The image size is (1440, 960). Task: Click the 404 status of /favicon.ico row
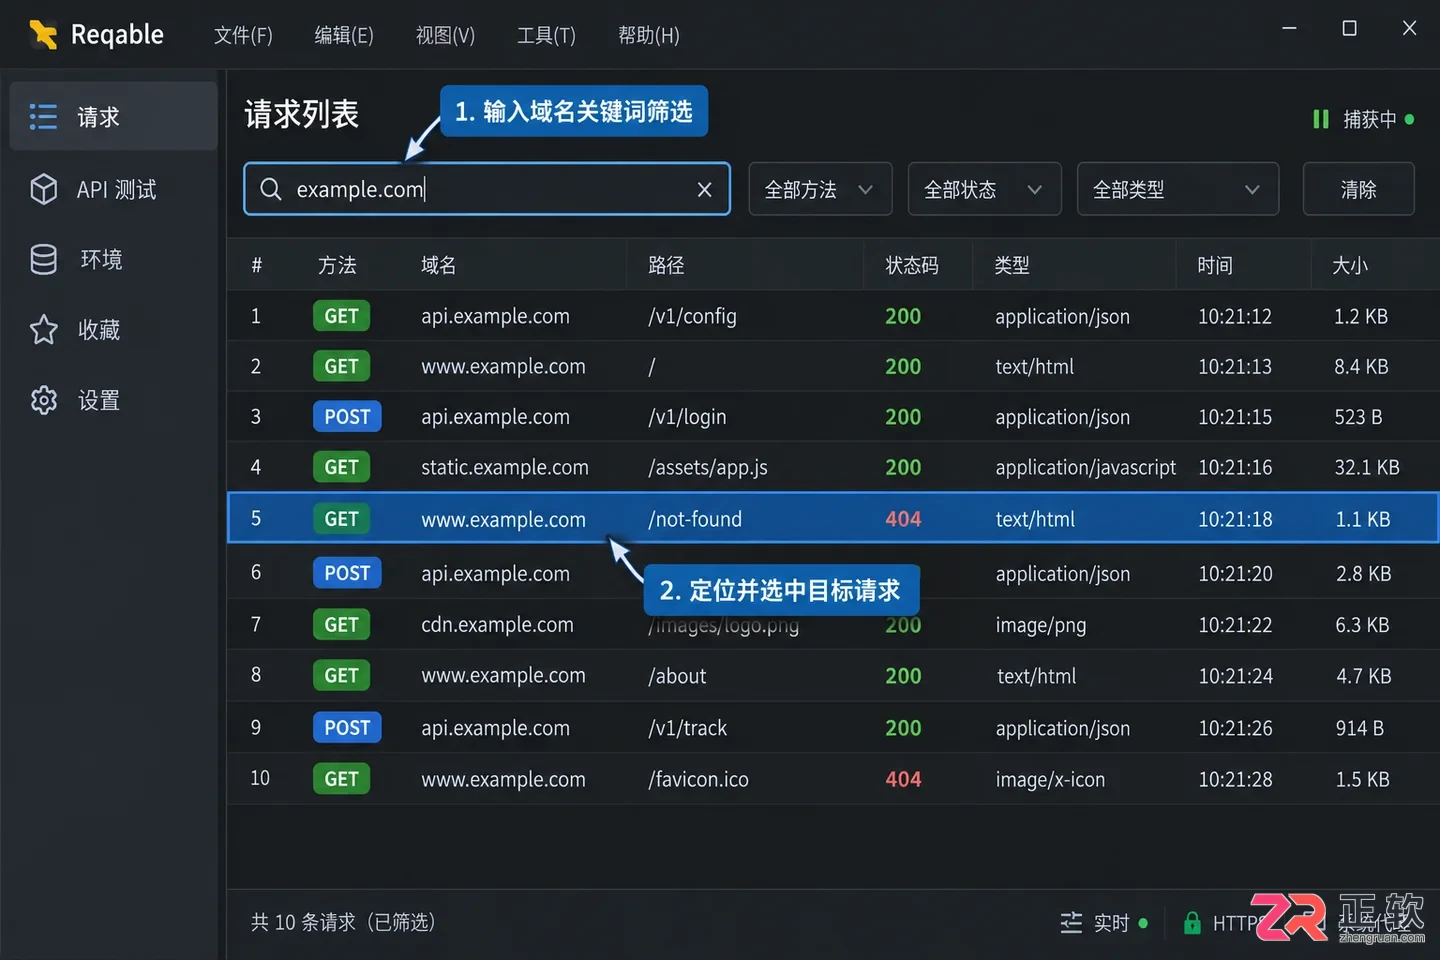tap(903, 779)
